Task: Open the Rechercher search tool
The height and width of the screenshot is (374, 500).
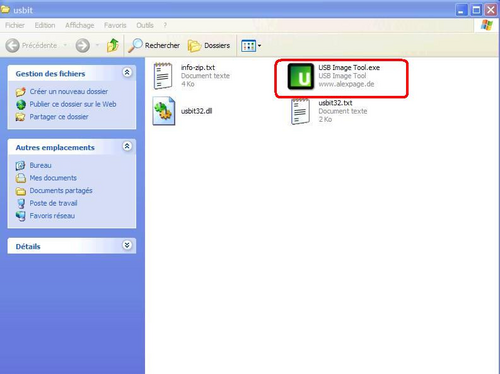Action: (x=154, y=45)
